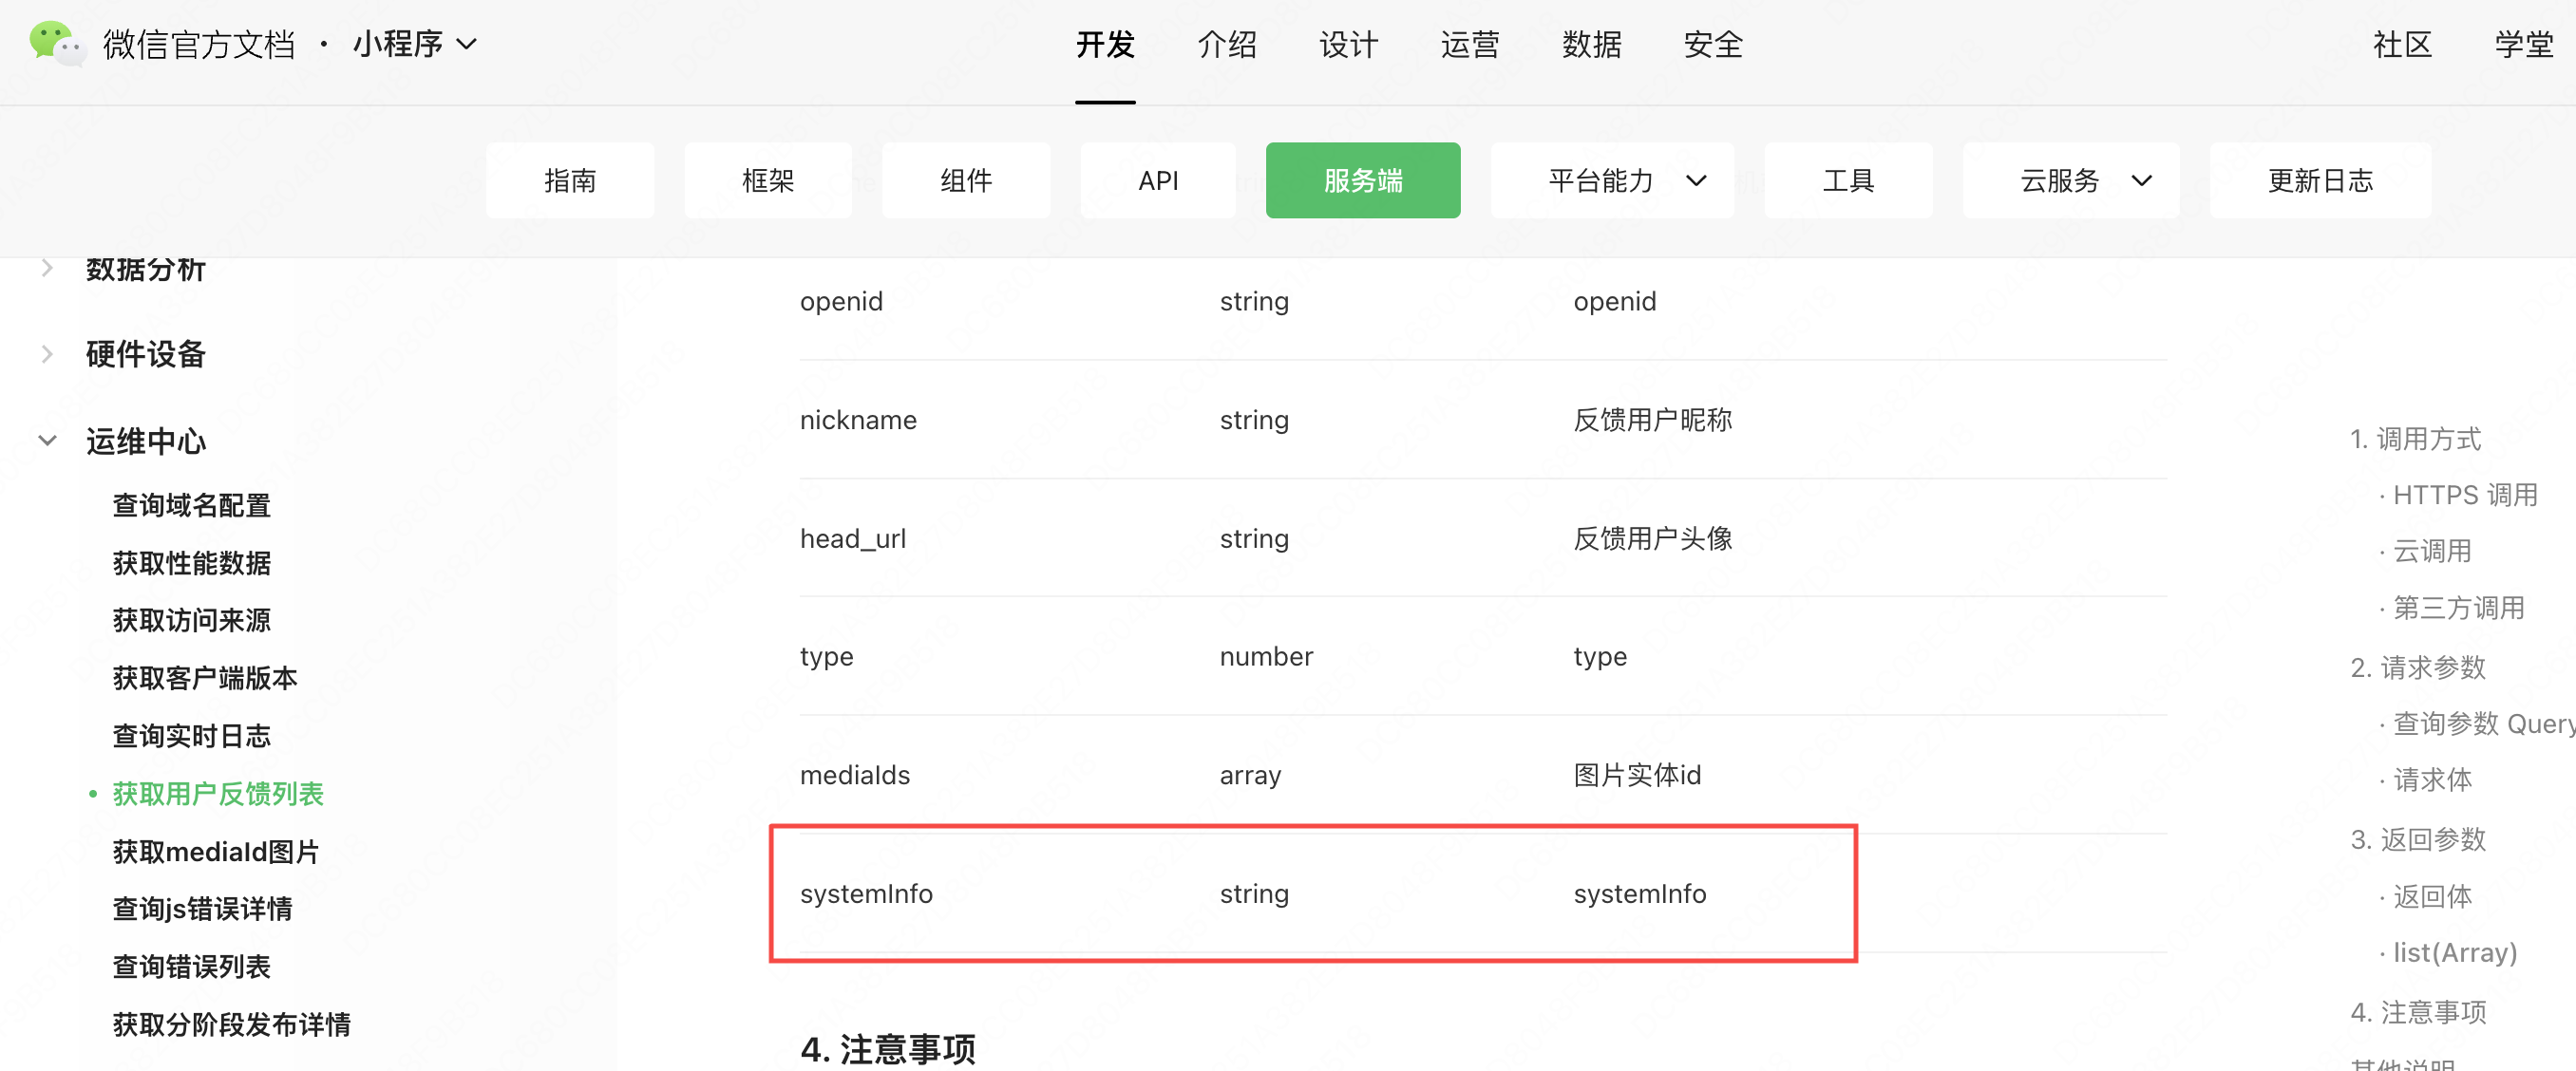2576x1071 pixels.
Task: Jump to HTTPS 调用 in outline
Action: pos(2464,495)
